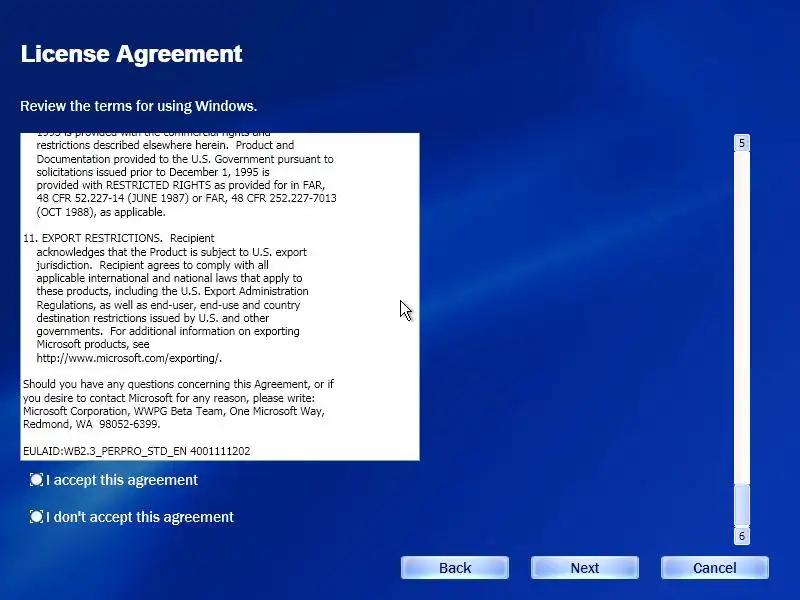Click the EULAID:WB2.3_PERPRO_STD_EN line
The width and height of the screenshot is (800, 600).
click(x=137, y=451)
